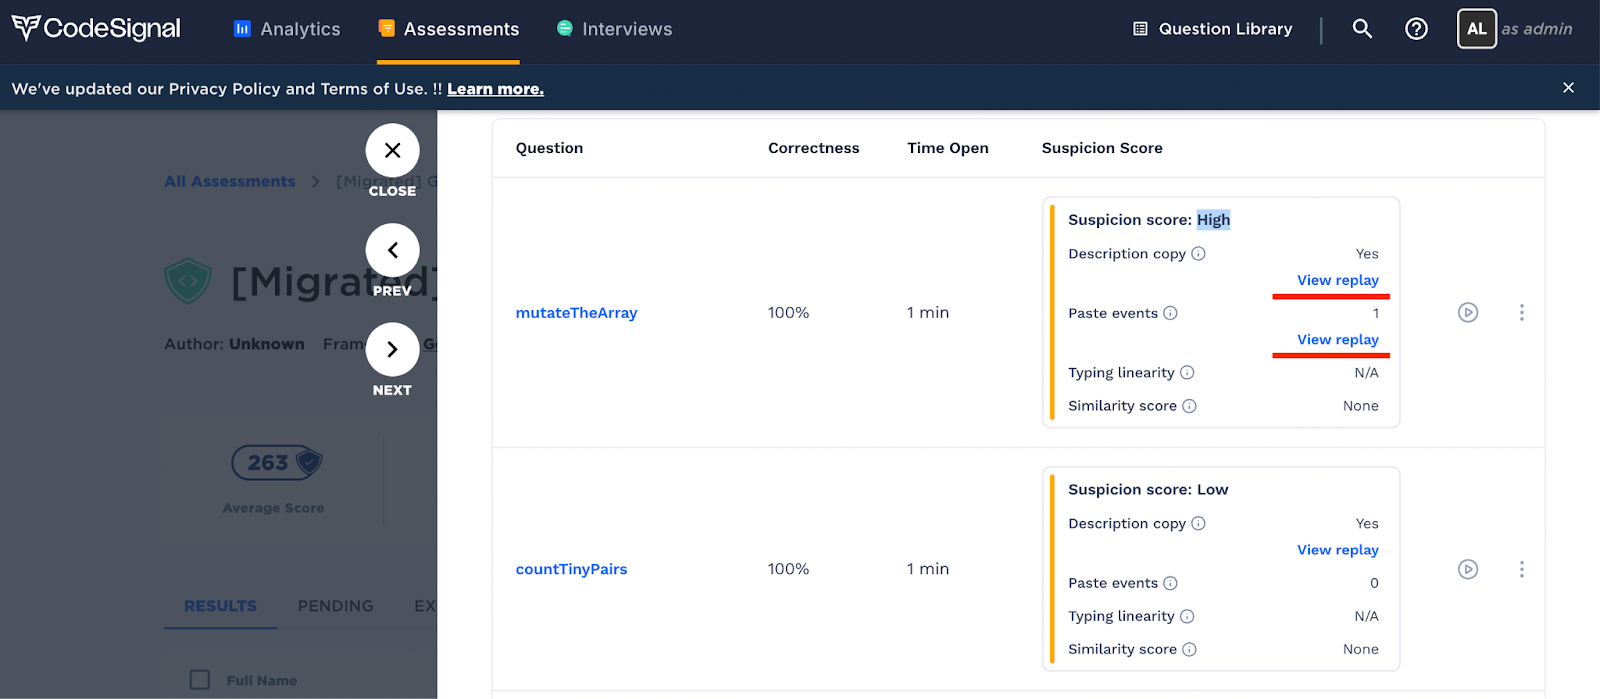The image size is (1600, 699).
Task: Go to the next candidate with NEXT
Action: 392,349
